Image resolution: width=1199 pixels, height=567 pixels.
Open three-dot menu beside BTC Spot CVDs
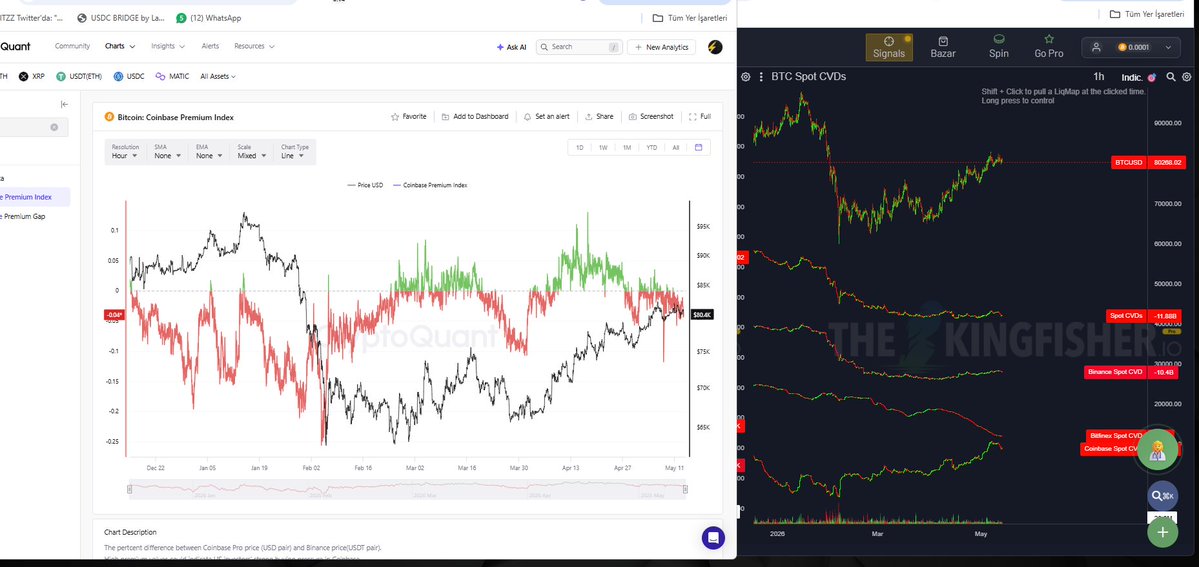[761, 77]
